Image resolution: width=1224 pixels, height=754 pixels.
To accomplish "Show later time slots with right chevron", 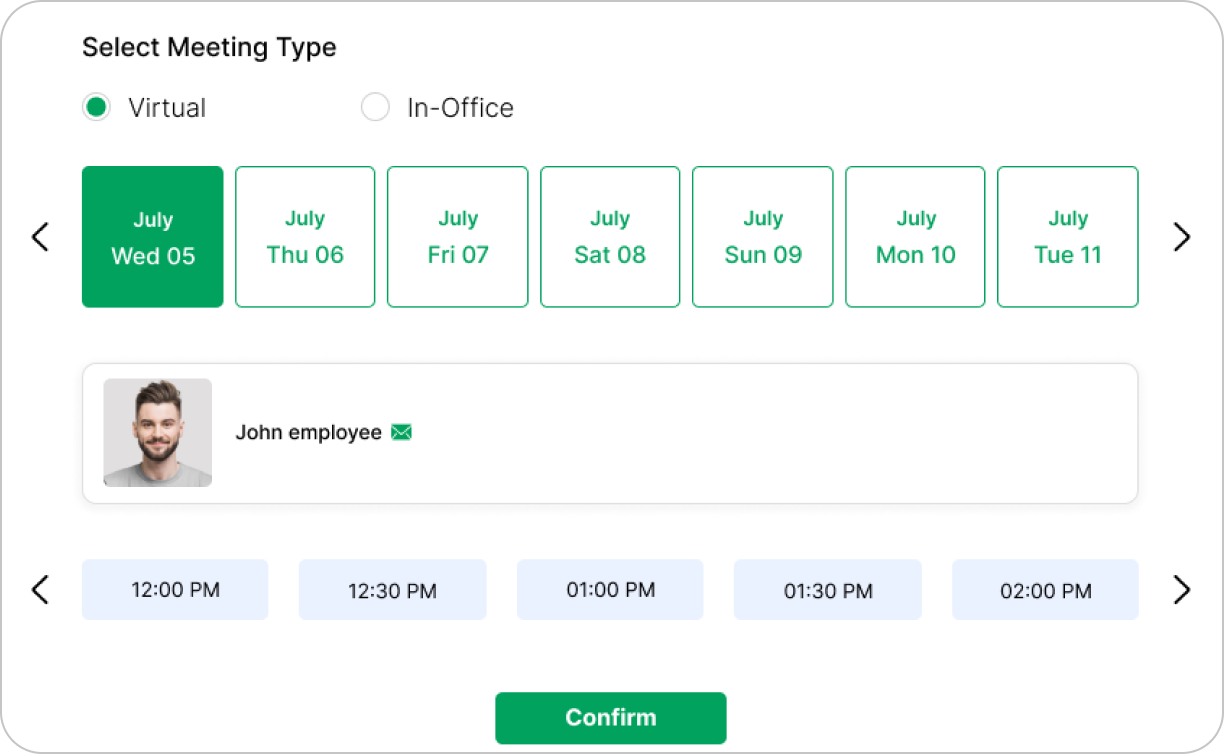I will point(1182,590).
